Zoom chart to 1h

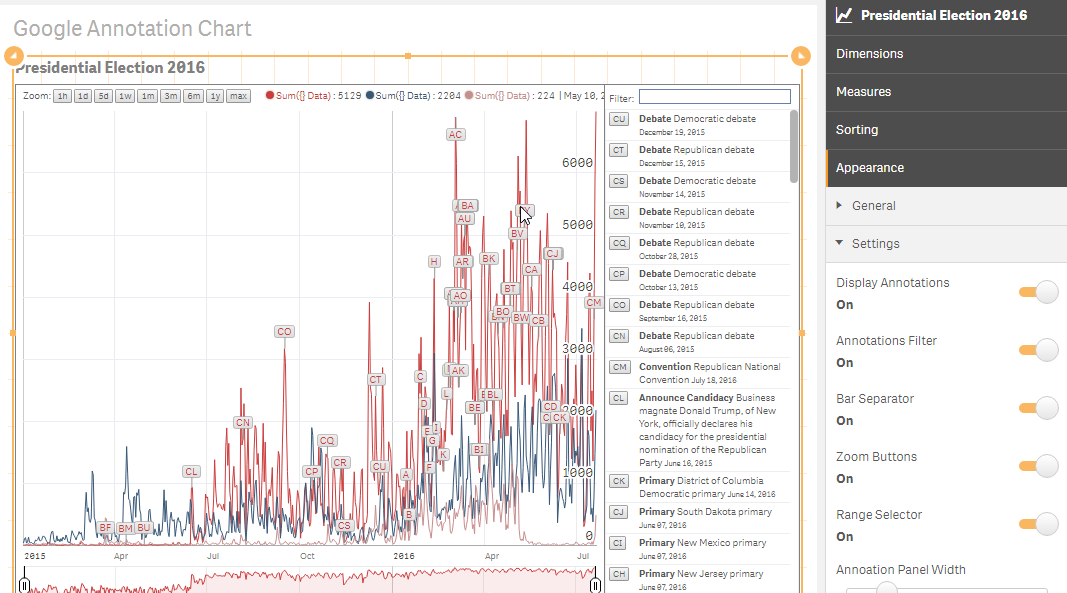[x=63, y=96]
